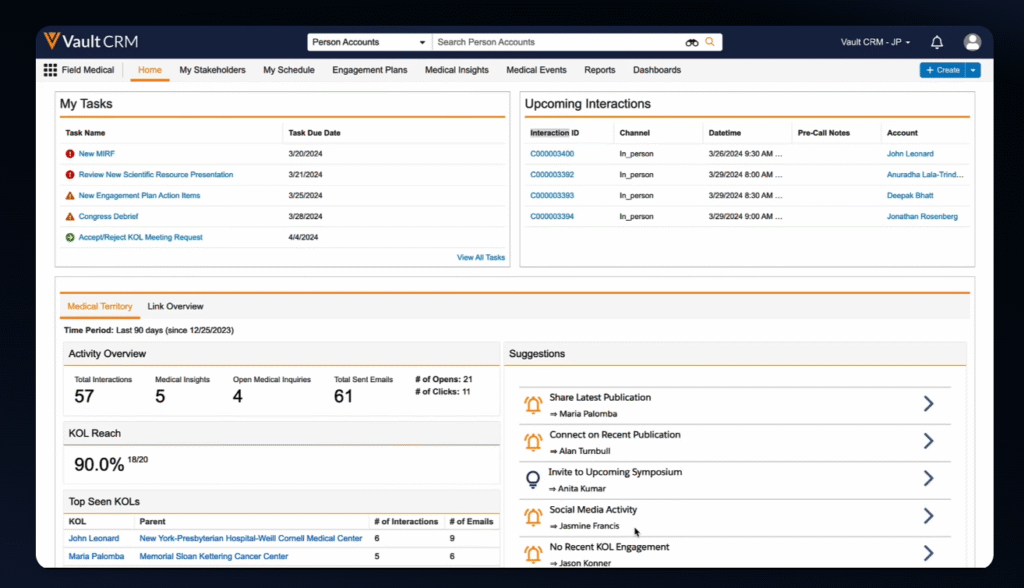Click the red alert icon beside New MIRF task
Viewport: 1024px width, 588px height.
pyautogui.click(x=68, y=153)
